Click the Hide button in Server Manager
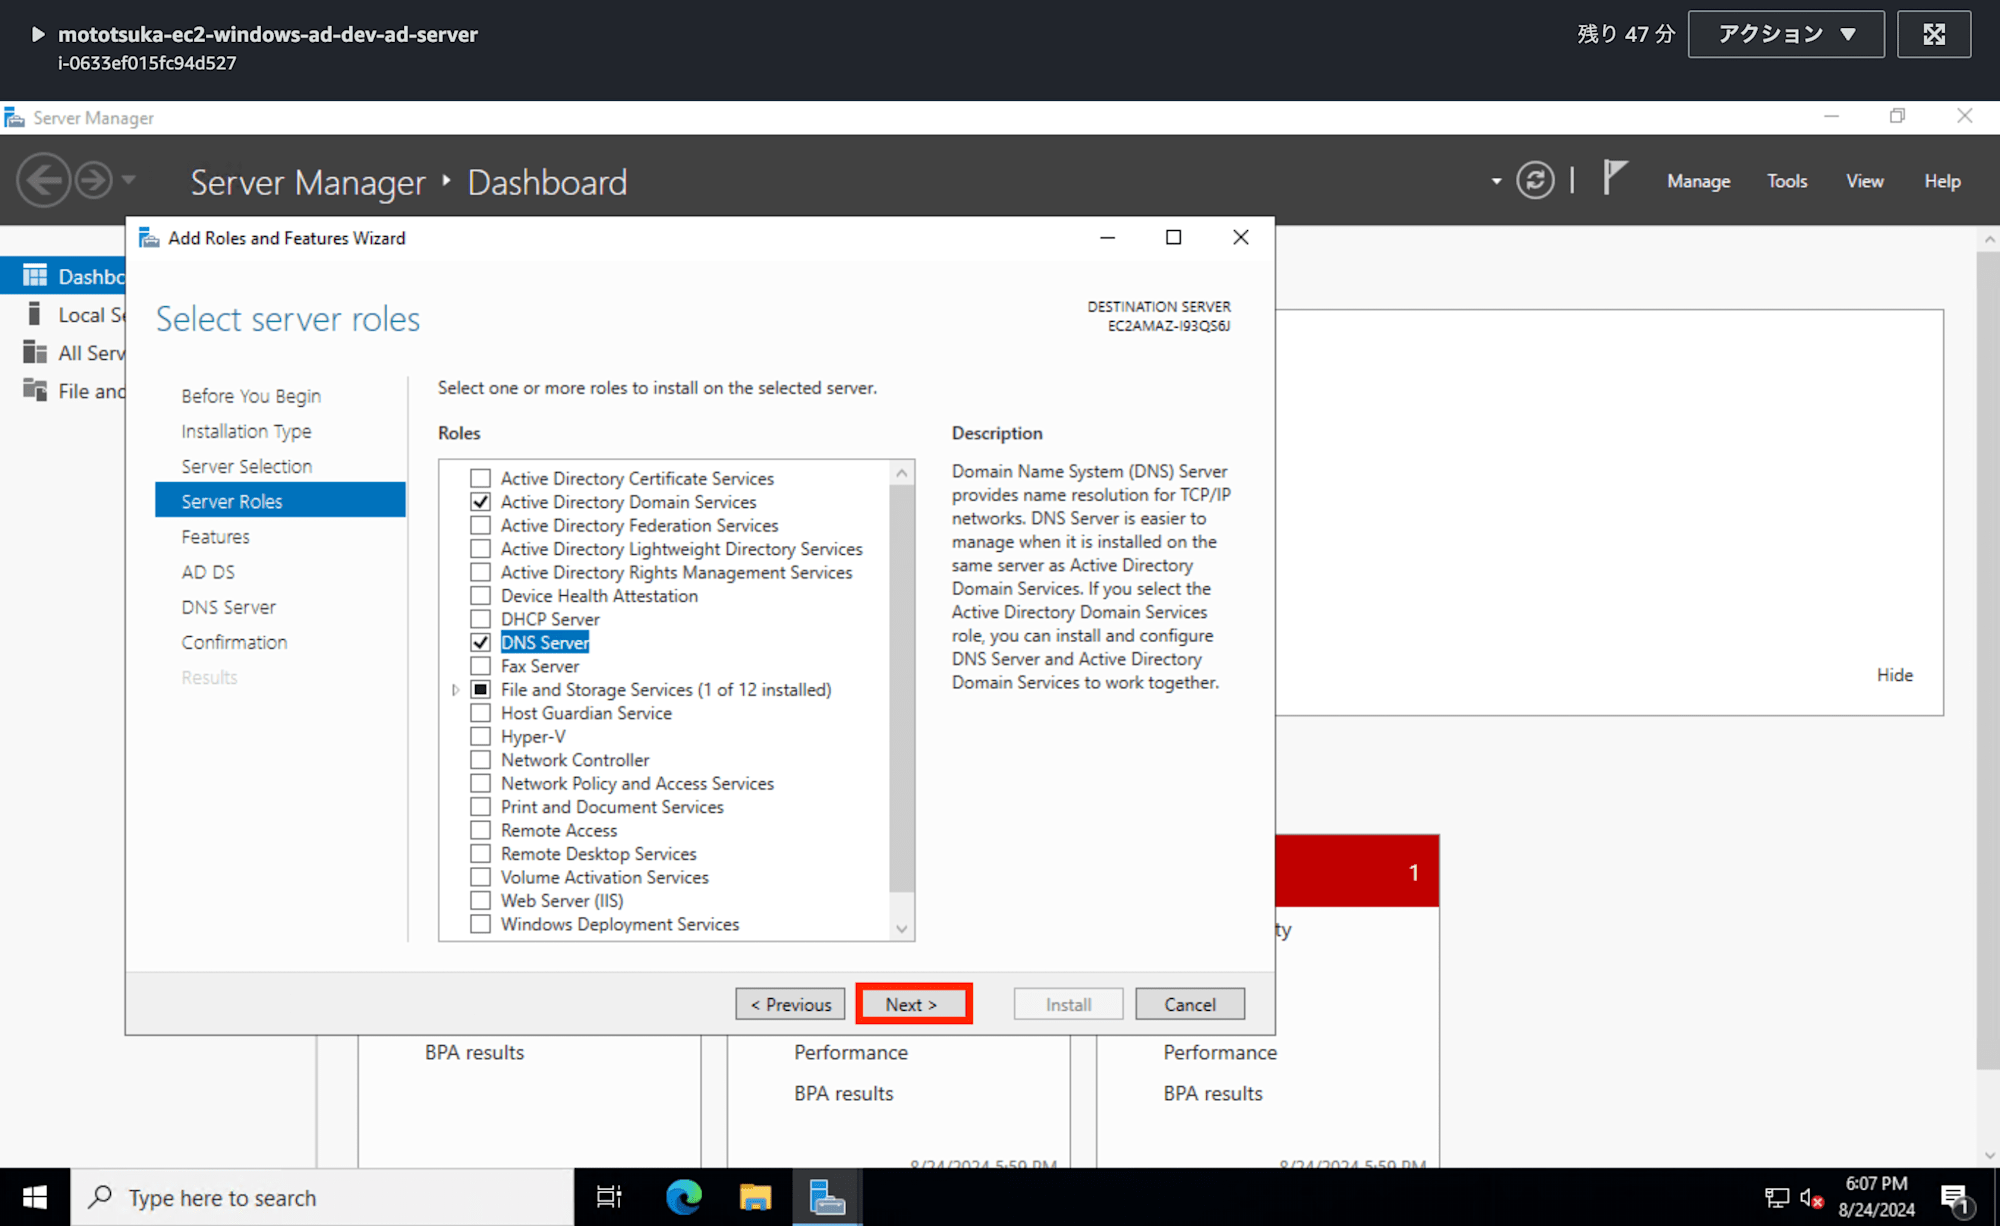Viewport: 2000px width, 1226px height. (1894, 674)
